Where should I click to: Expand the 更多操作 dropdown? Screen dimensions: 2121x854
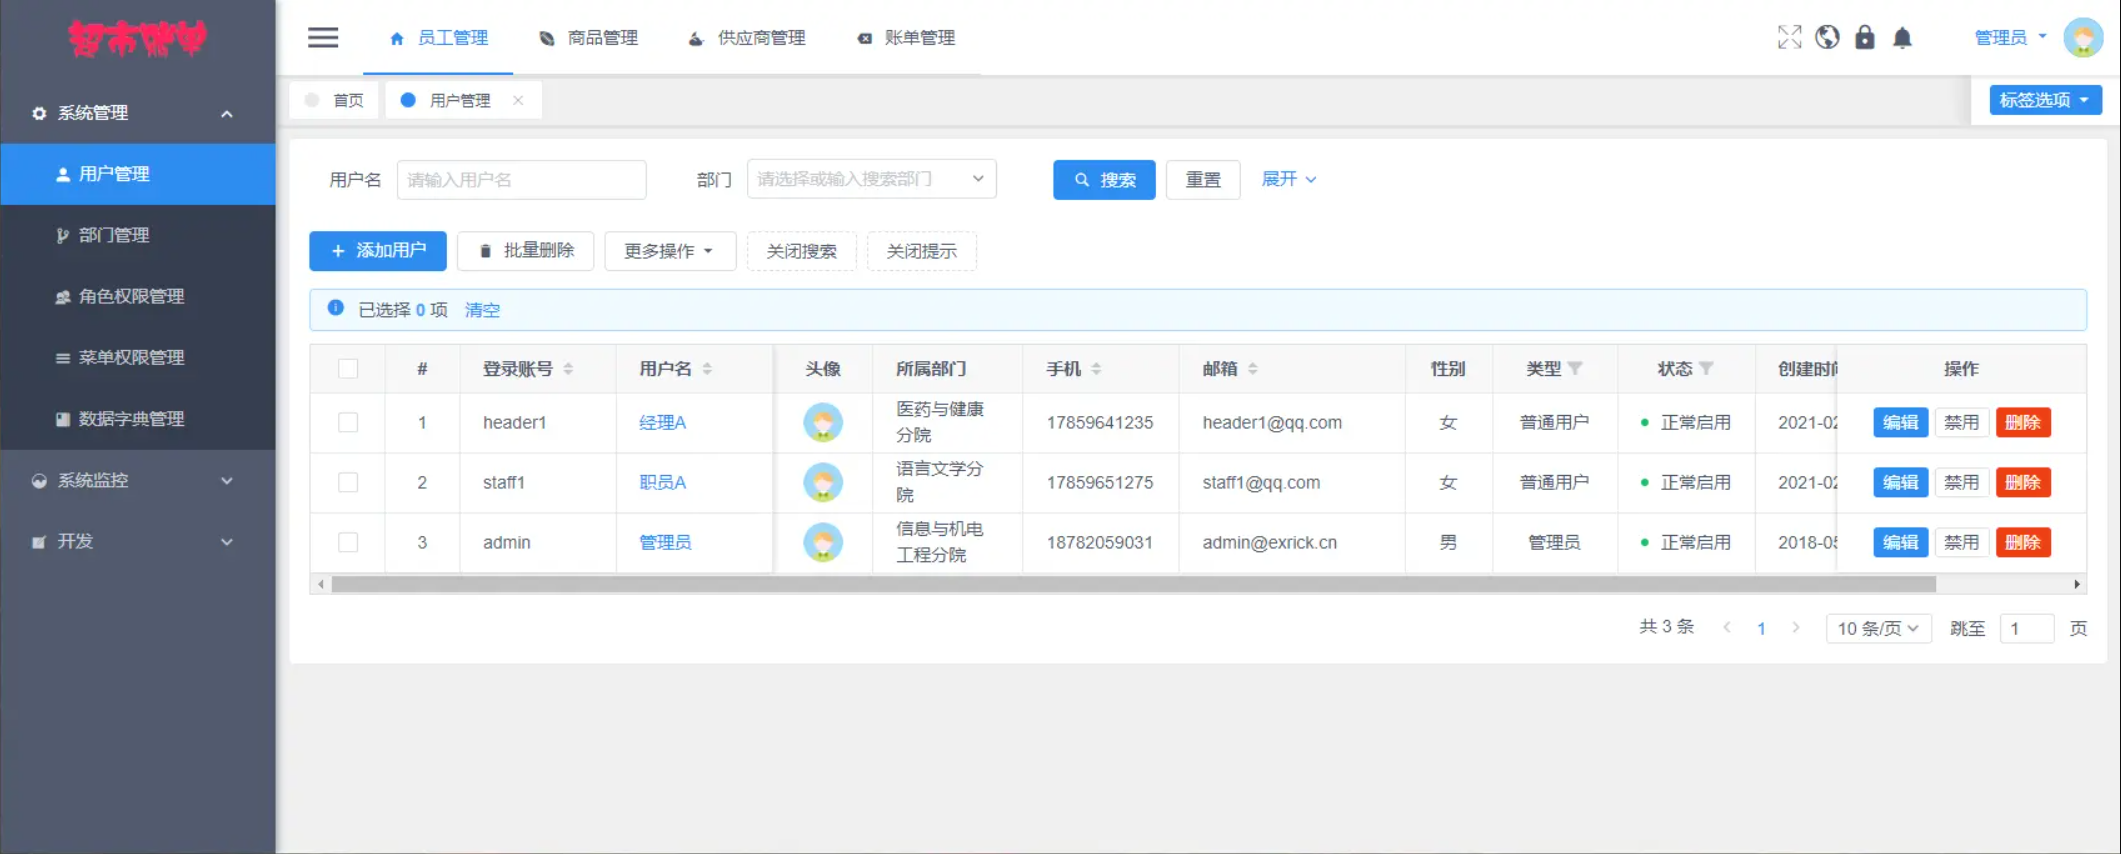click(x=669, y=251)
